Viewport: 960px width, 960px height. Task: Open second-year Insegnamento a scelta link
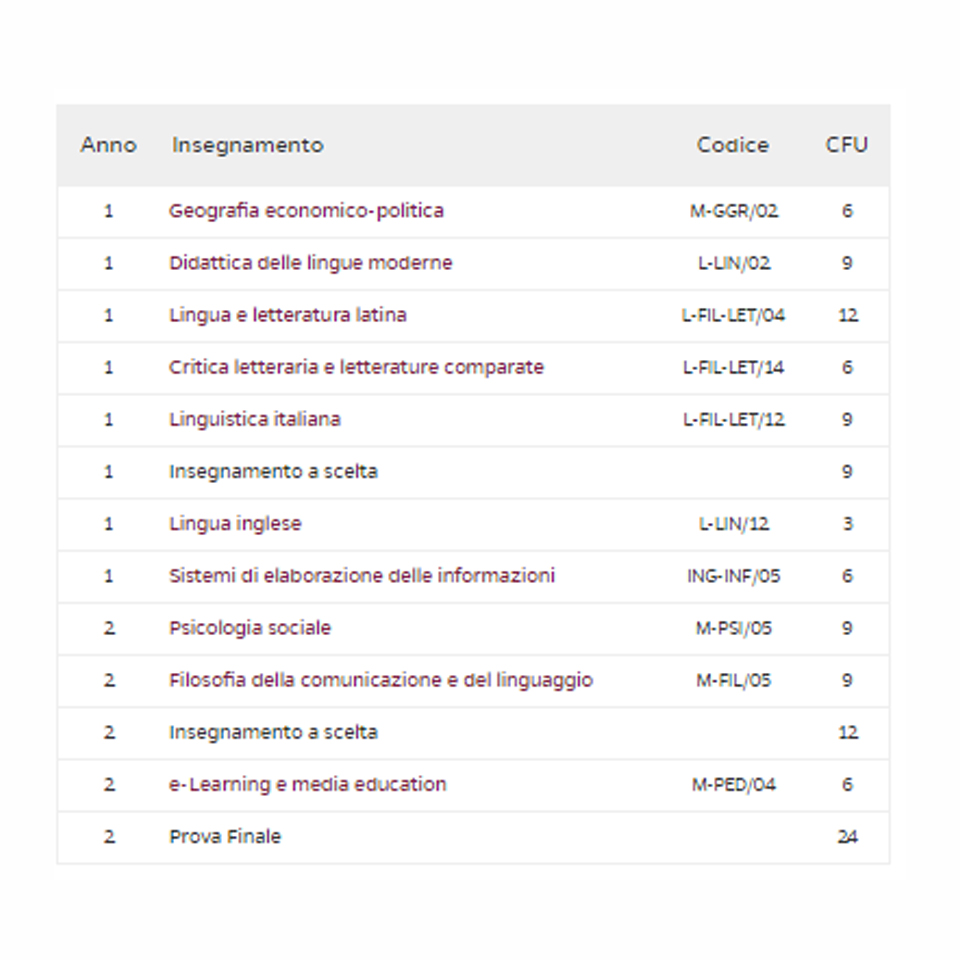coord(273,732)
